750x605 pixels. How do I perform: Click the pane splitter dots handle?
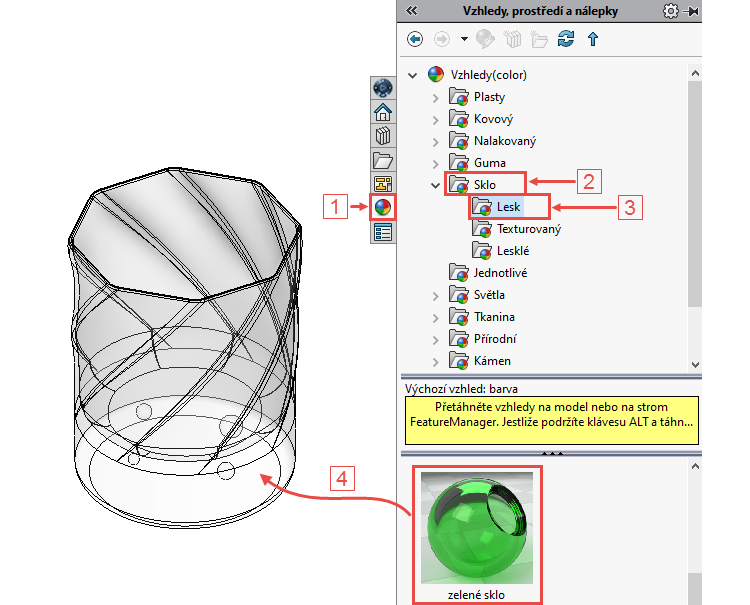tap(552, 453)
